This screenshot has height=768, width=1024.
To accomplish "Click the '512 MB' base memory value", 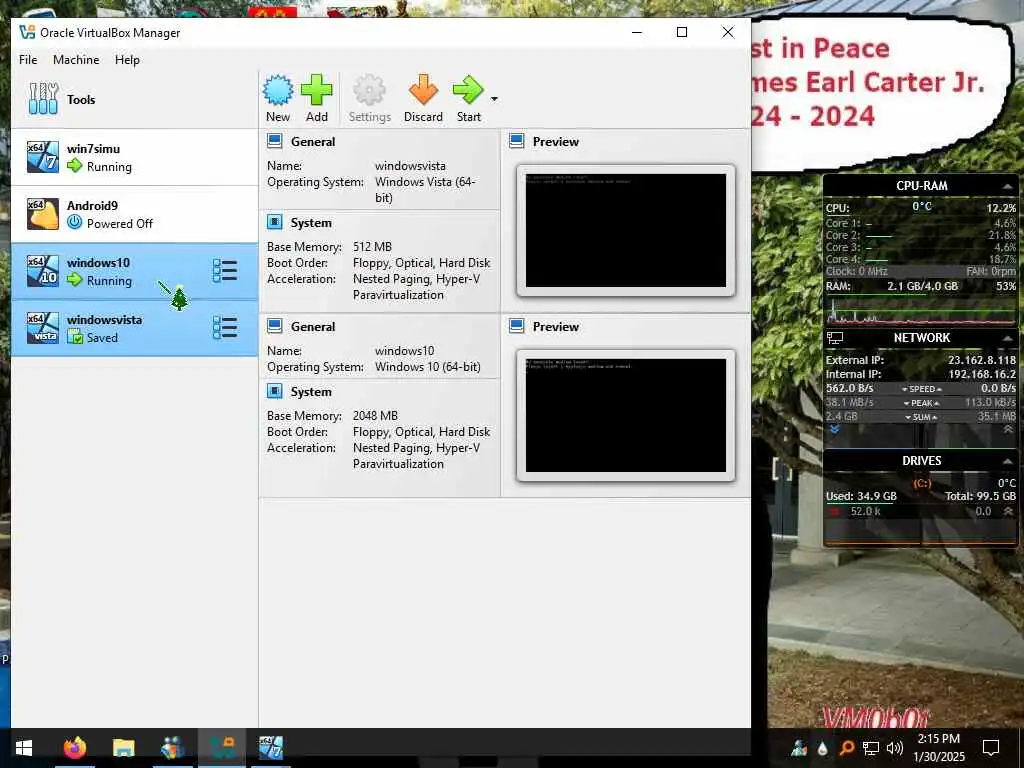I will [x=372, y=247].
